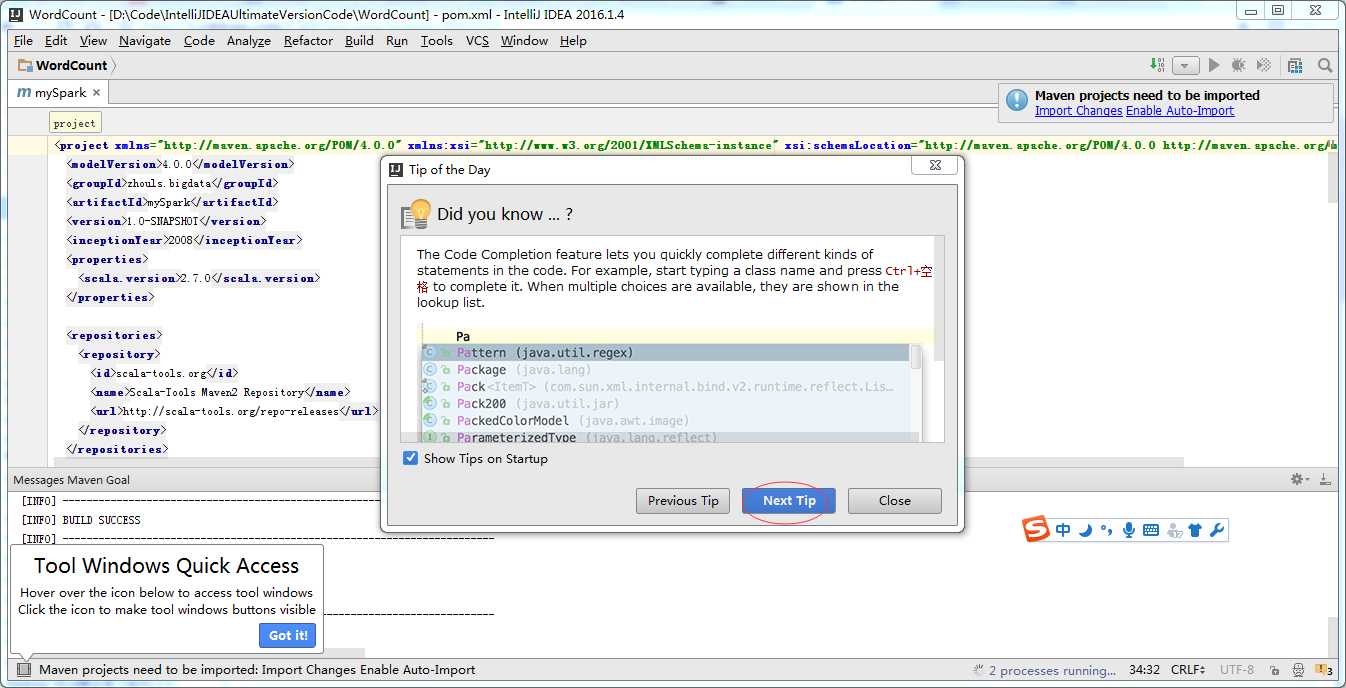Click the Sogou user account icon
The image size is (1346, 688).
pyautogui.click(x=1174, y=530)
